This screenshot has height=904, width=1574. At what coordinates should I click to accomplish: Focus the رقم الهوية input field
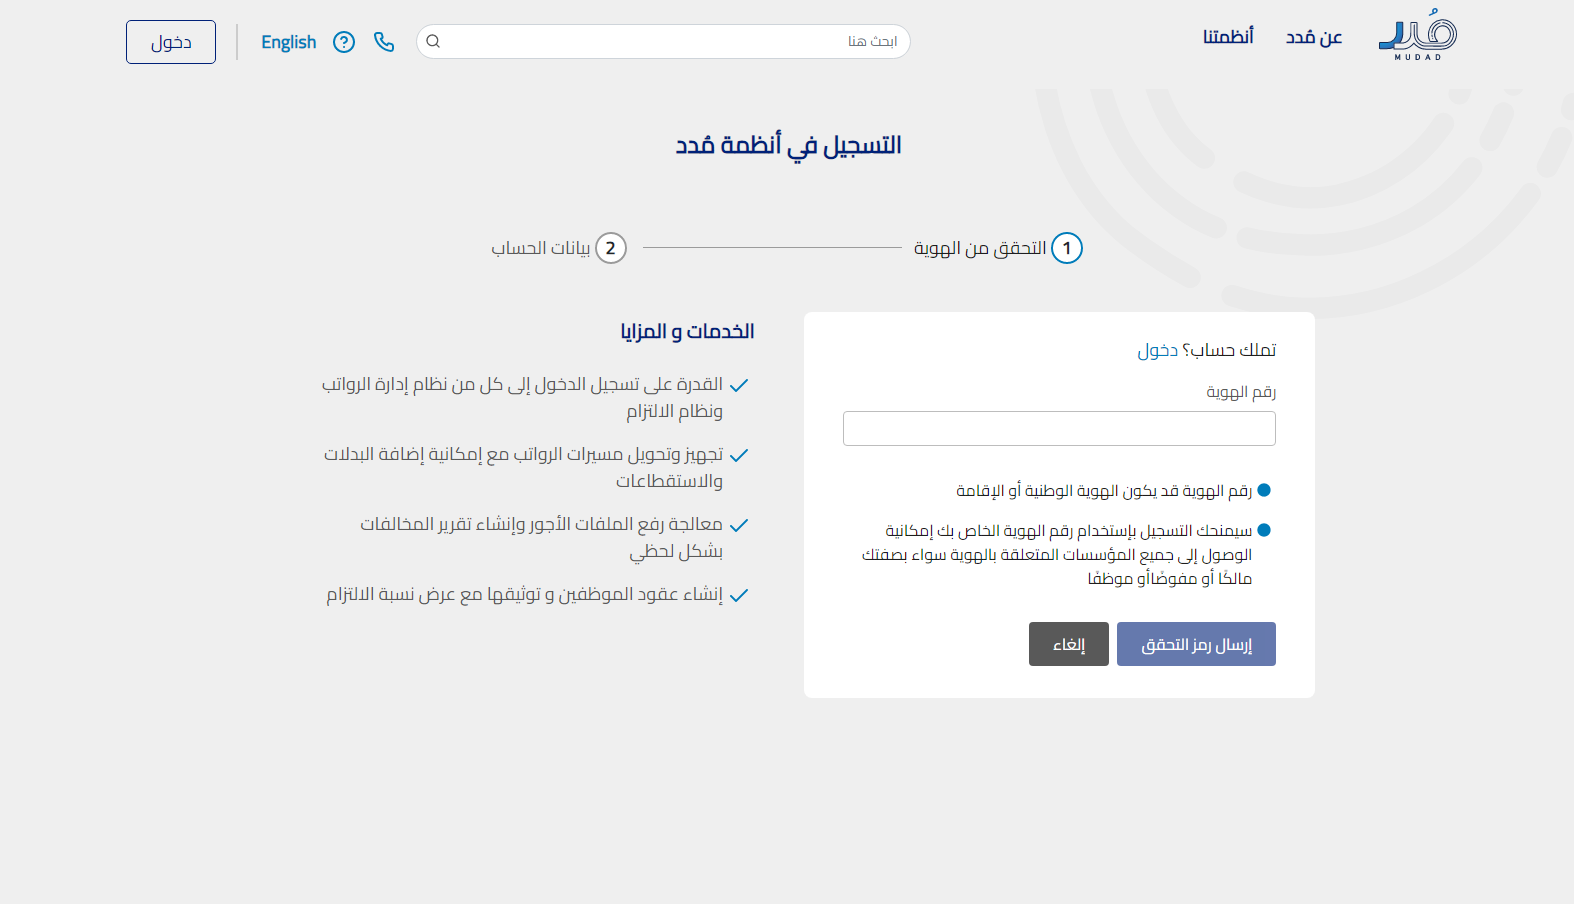pos(1059,429)
